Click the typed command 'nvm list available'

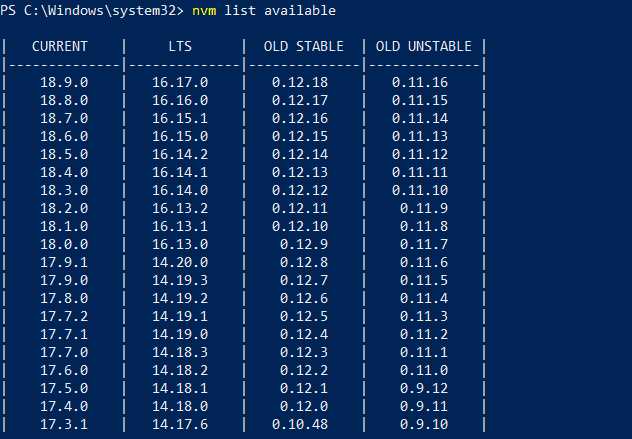pos(264,10)
